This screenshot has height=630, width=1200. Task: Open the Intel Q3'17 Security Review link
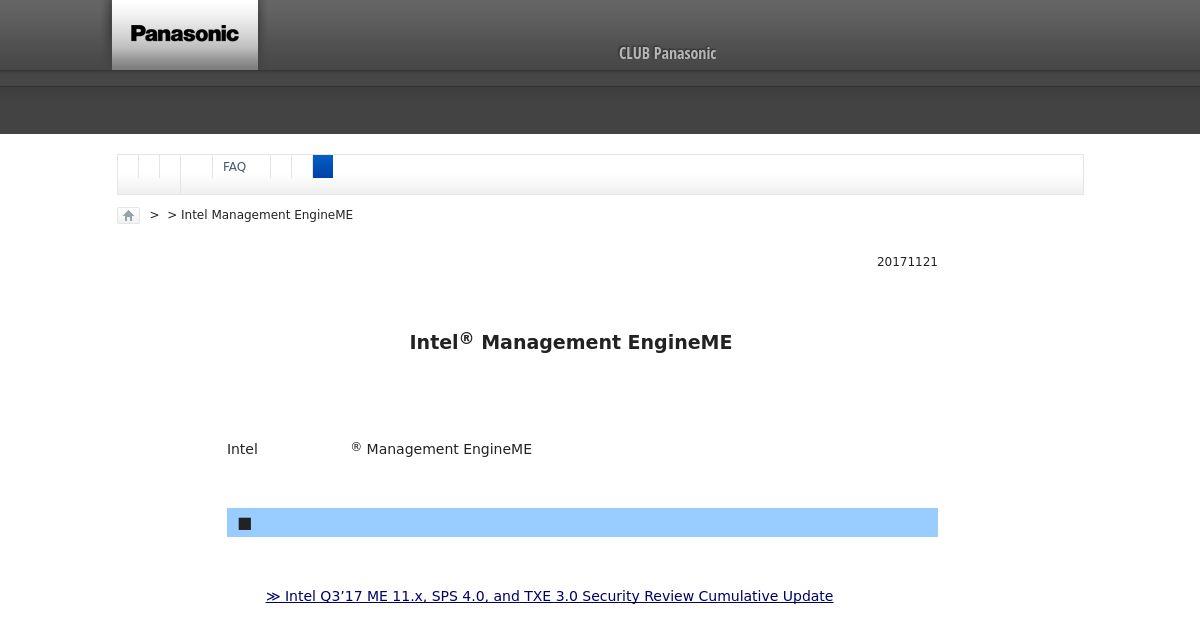(558, 596)
